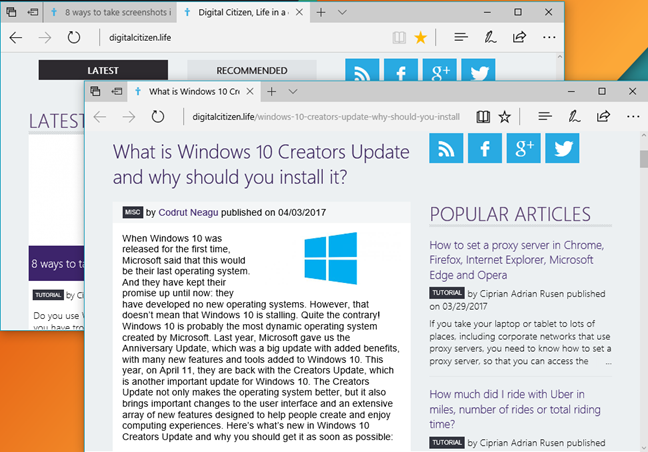Close the 'What is Windows 10 Cr' tab

coord(250,91)
